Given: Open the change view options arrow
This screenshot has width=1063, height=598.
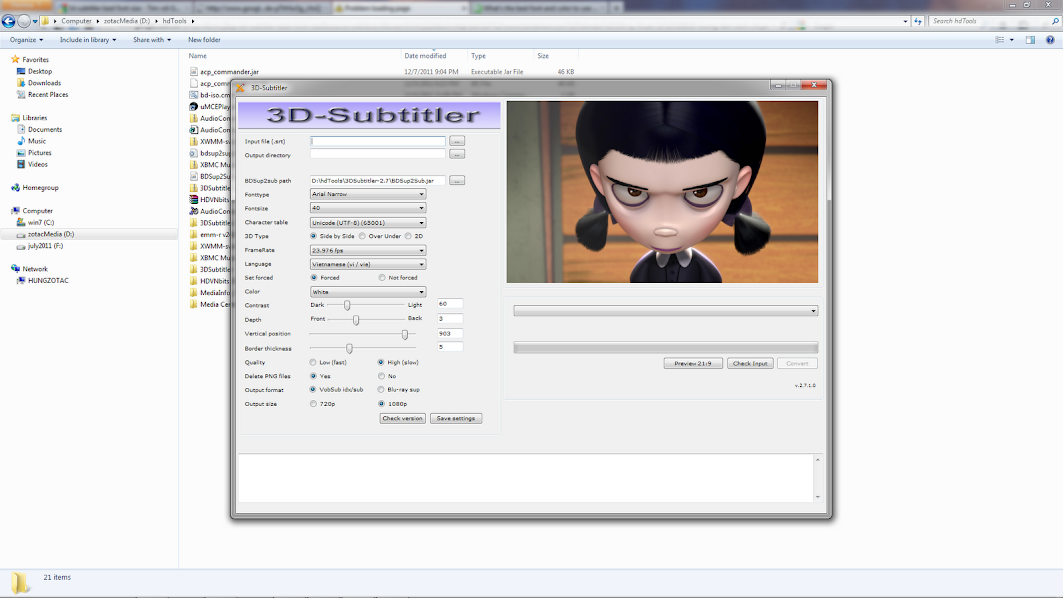Looking at the screenshot, I should (x=1011, y=40).
